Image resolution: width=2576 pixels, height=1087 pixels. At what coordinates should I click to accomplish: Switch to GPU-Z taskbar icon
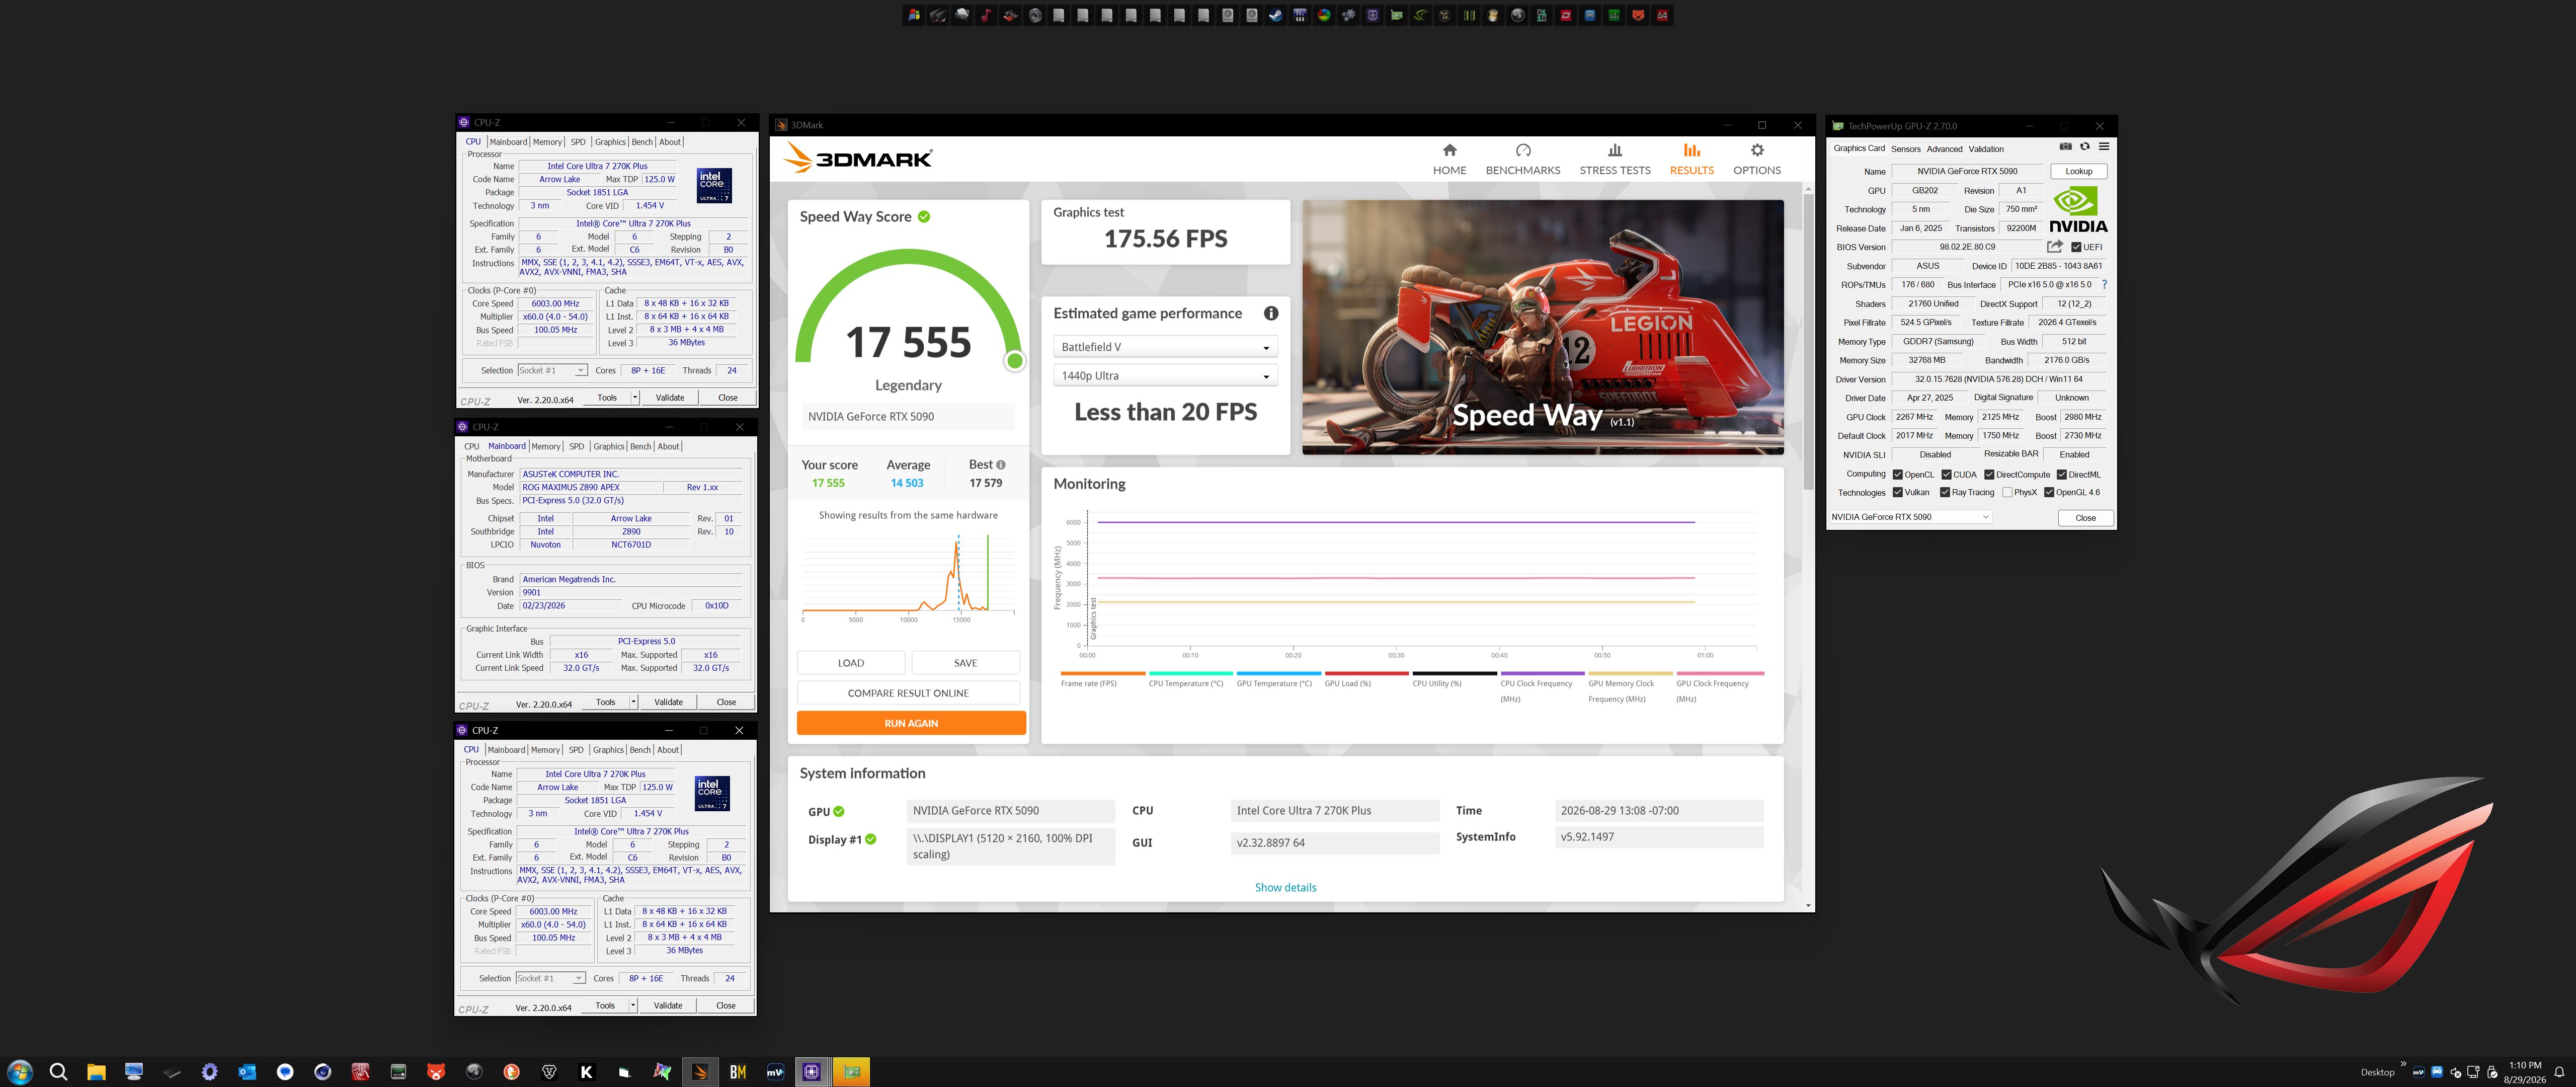(851, 1072)
